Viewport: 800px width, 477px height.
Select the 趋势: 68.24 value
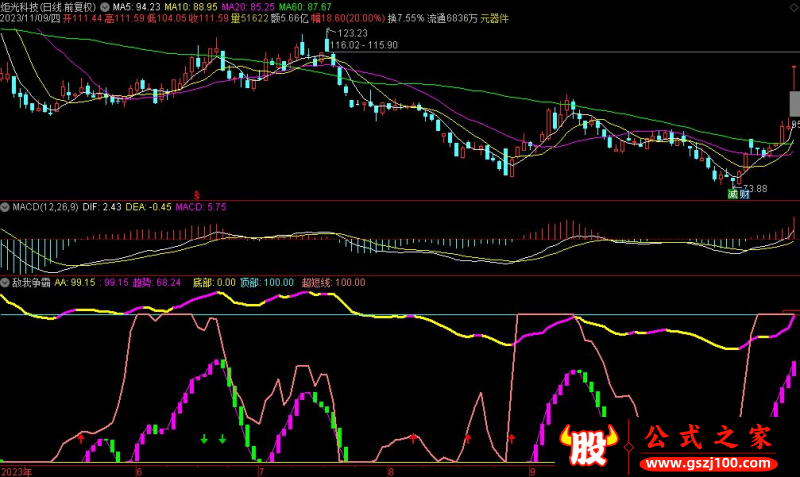pyautogui.click(x=157, y=283)
